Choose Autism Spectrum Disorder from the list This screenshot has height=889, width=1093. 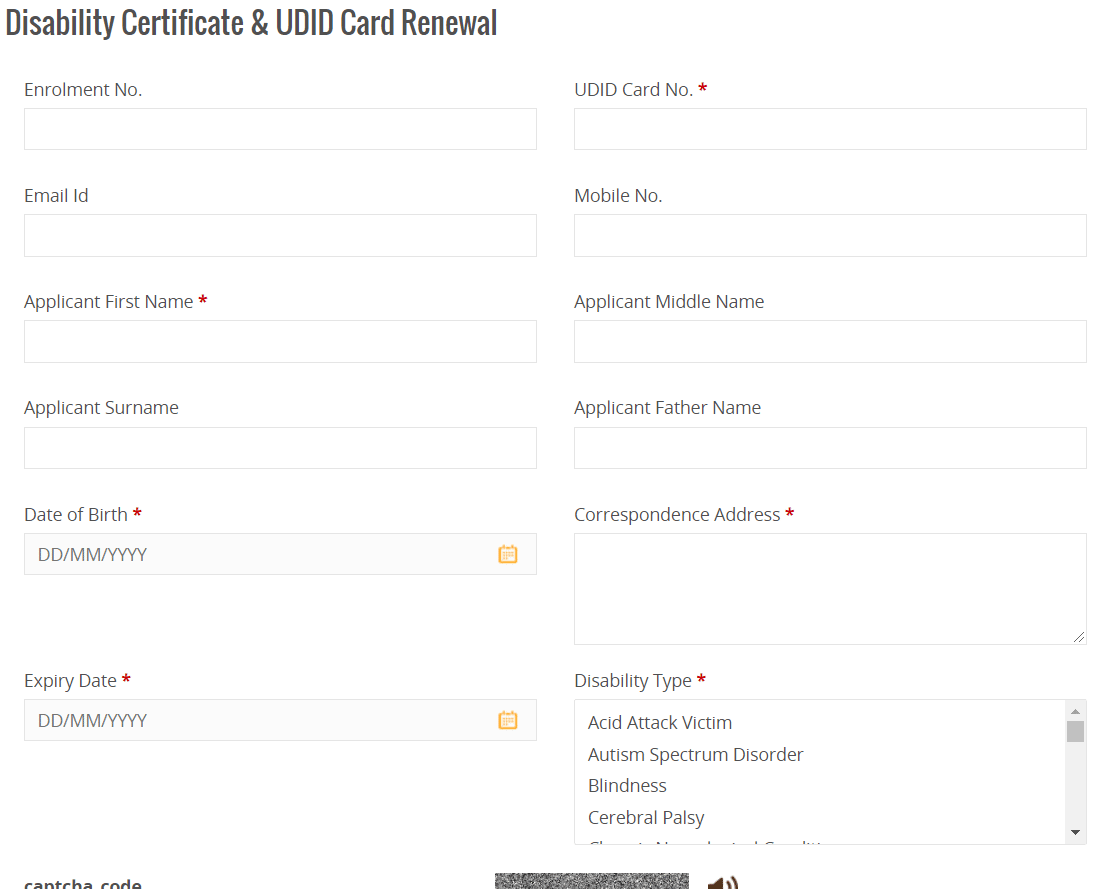pos(696,755)
